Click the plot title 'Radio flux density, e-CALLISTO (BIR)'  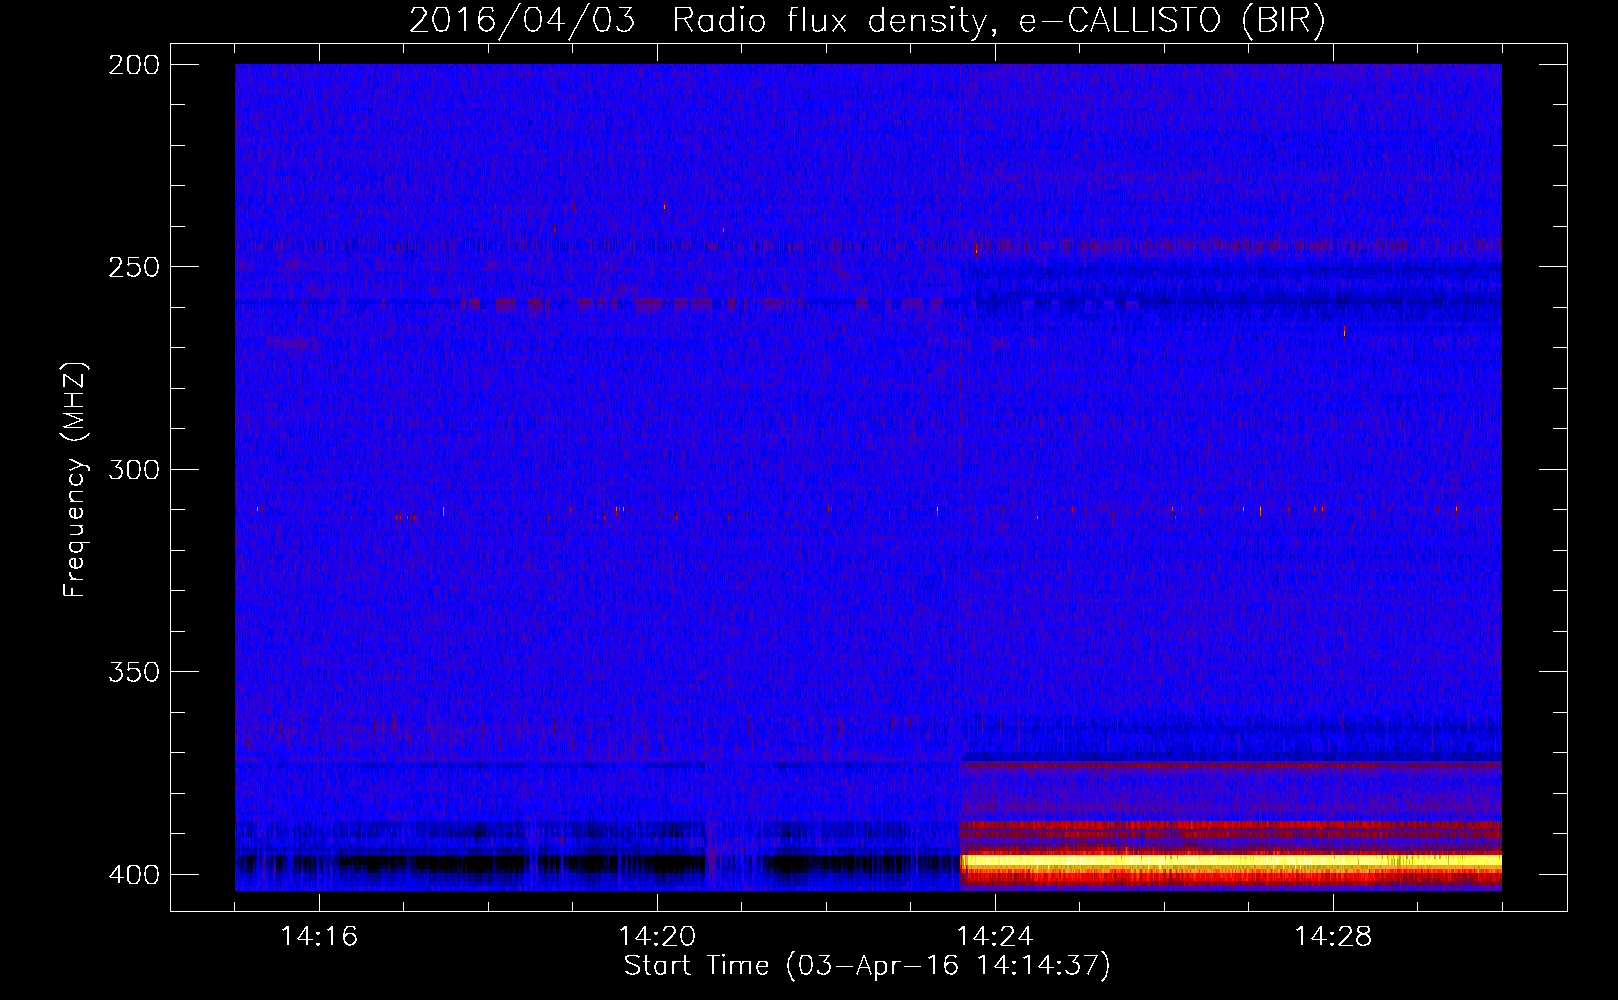point(999,21)
